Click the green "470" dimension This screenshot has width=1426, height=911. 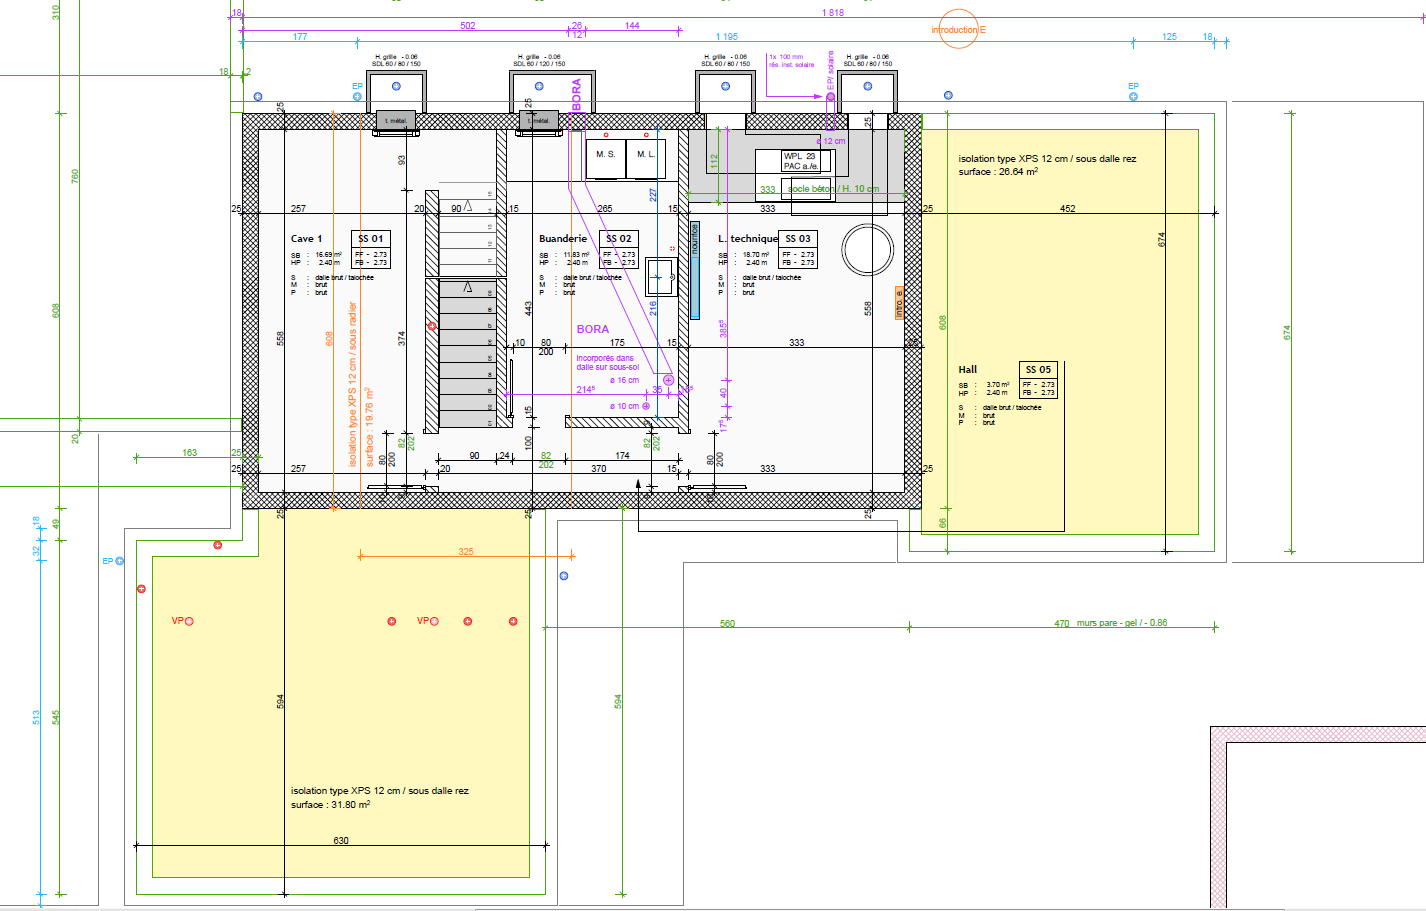pyautogui.click(x=1062, y=624)
